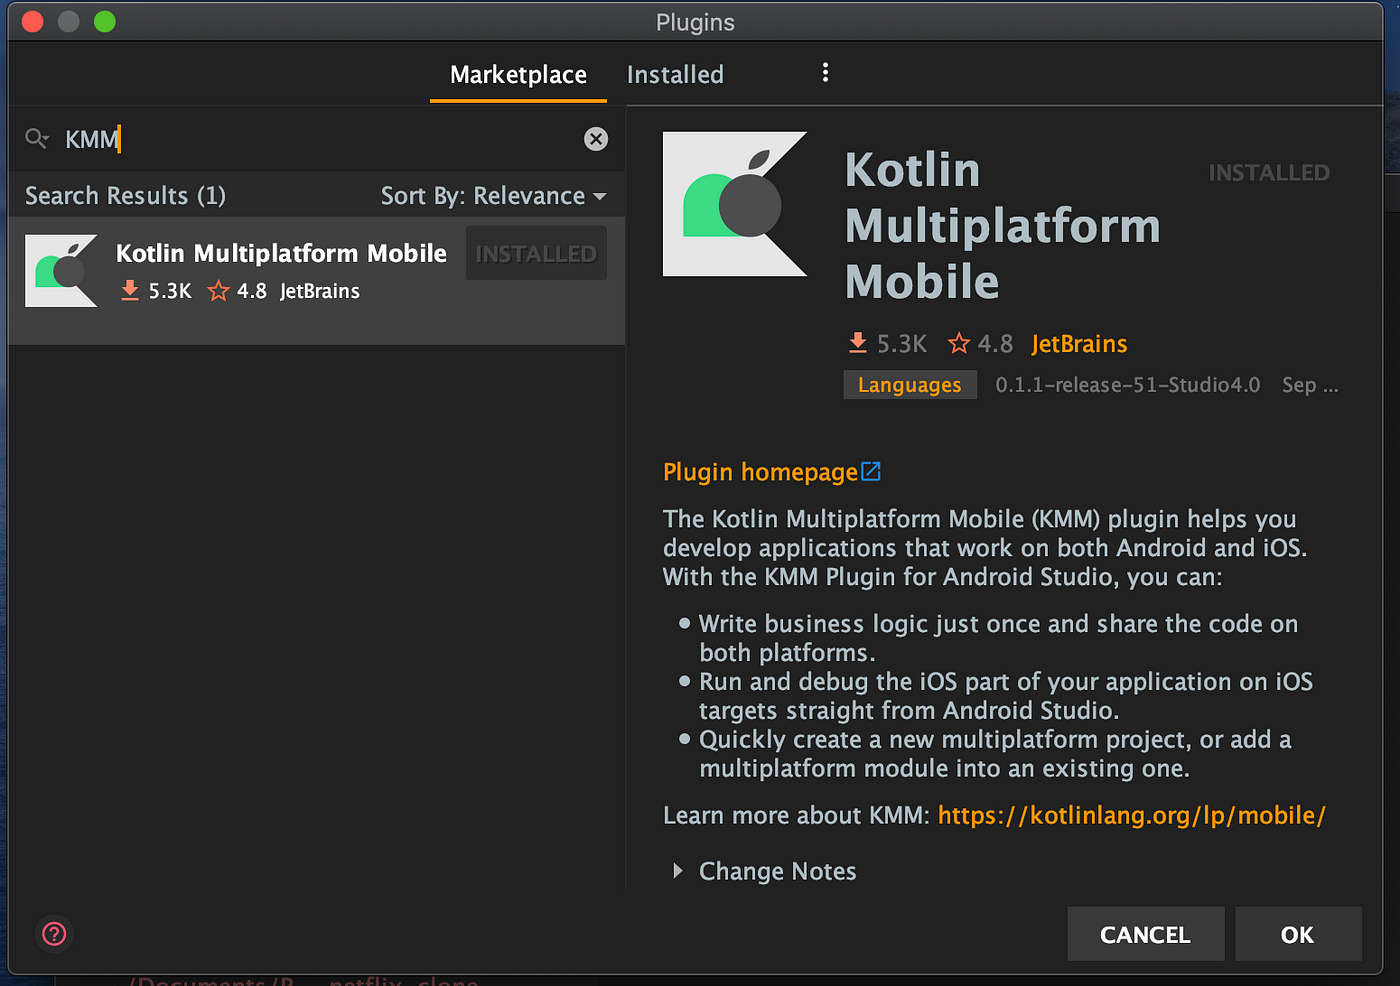Click the red close window button
Viewport: 1400px width, 986px height.
click(x=32, y=21)
